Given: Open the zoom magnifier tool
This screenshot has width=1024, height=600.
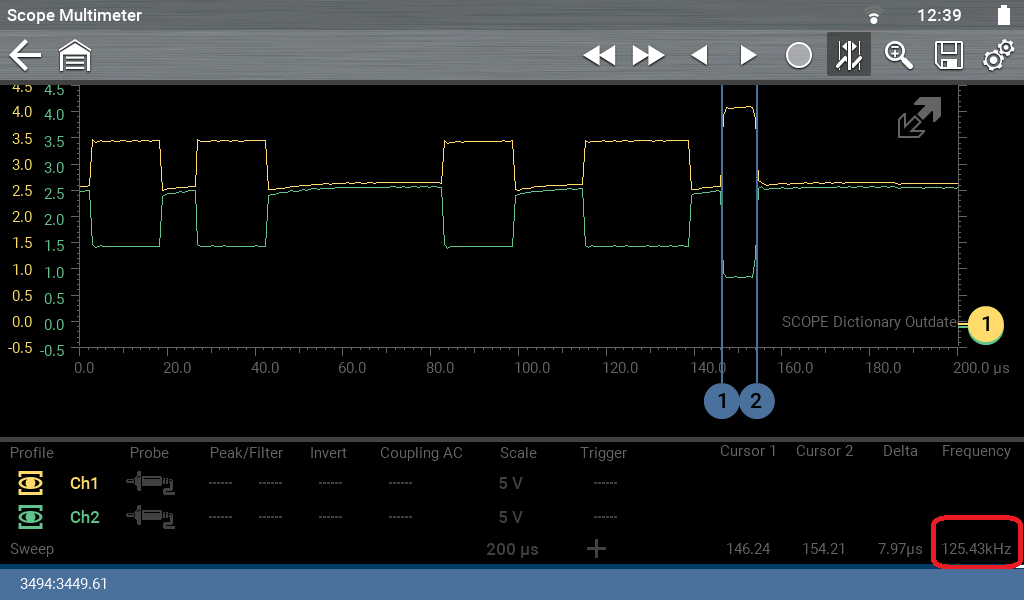Looking at the screenshot, I should click(898, 56).
